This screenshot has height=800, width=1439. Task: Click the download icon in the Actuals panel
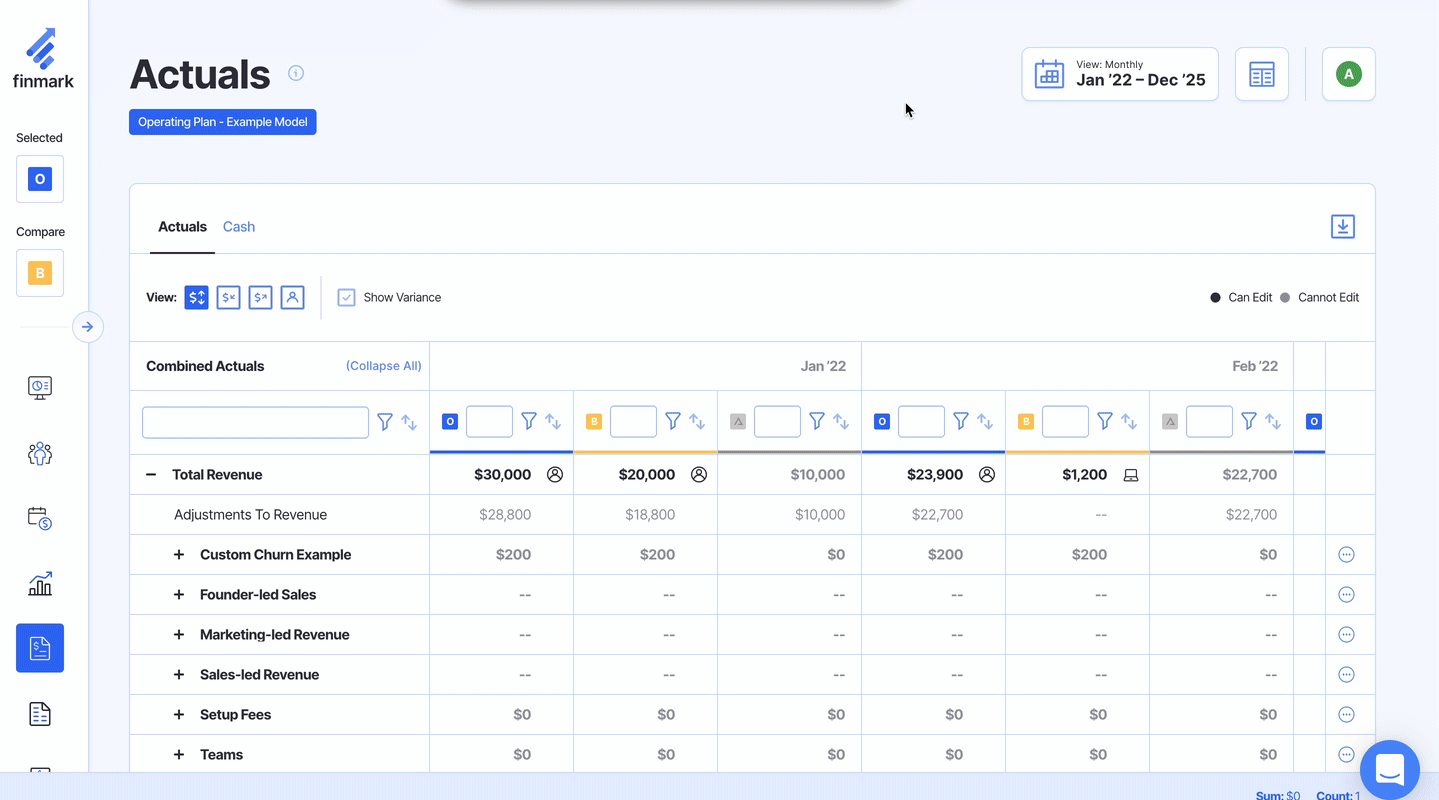[1342, 227]
